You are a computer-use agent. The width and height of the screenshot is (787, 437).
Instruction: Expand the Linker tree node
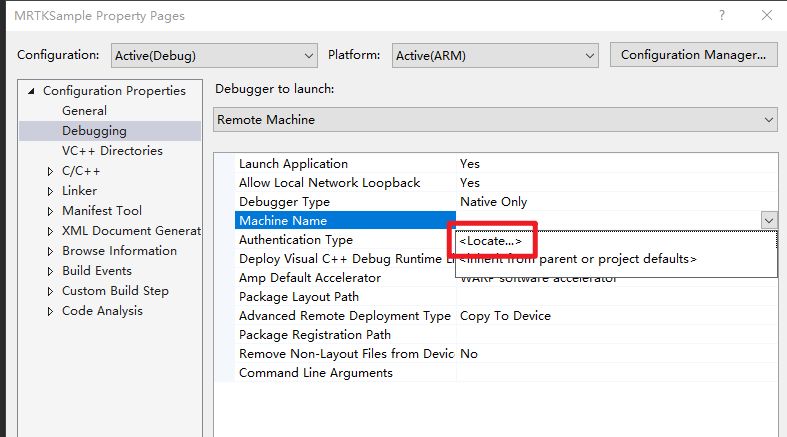[50, 191]
